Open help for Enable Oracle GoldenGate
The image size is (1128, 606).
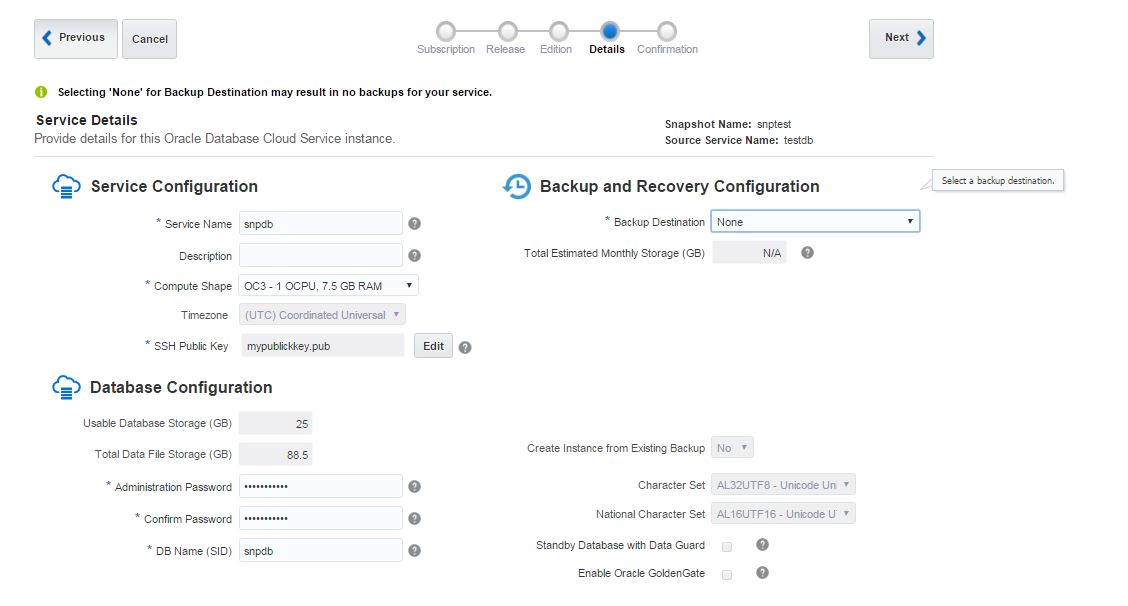[x=763, y=573]
